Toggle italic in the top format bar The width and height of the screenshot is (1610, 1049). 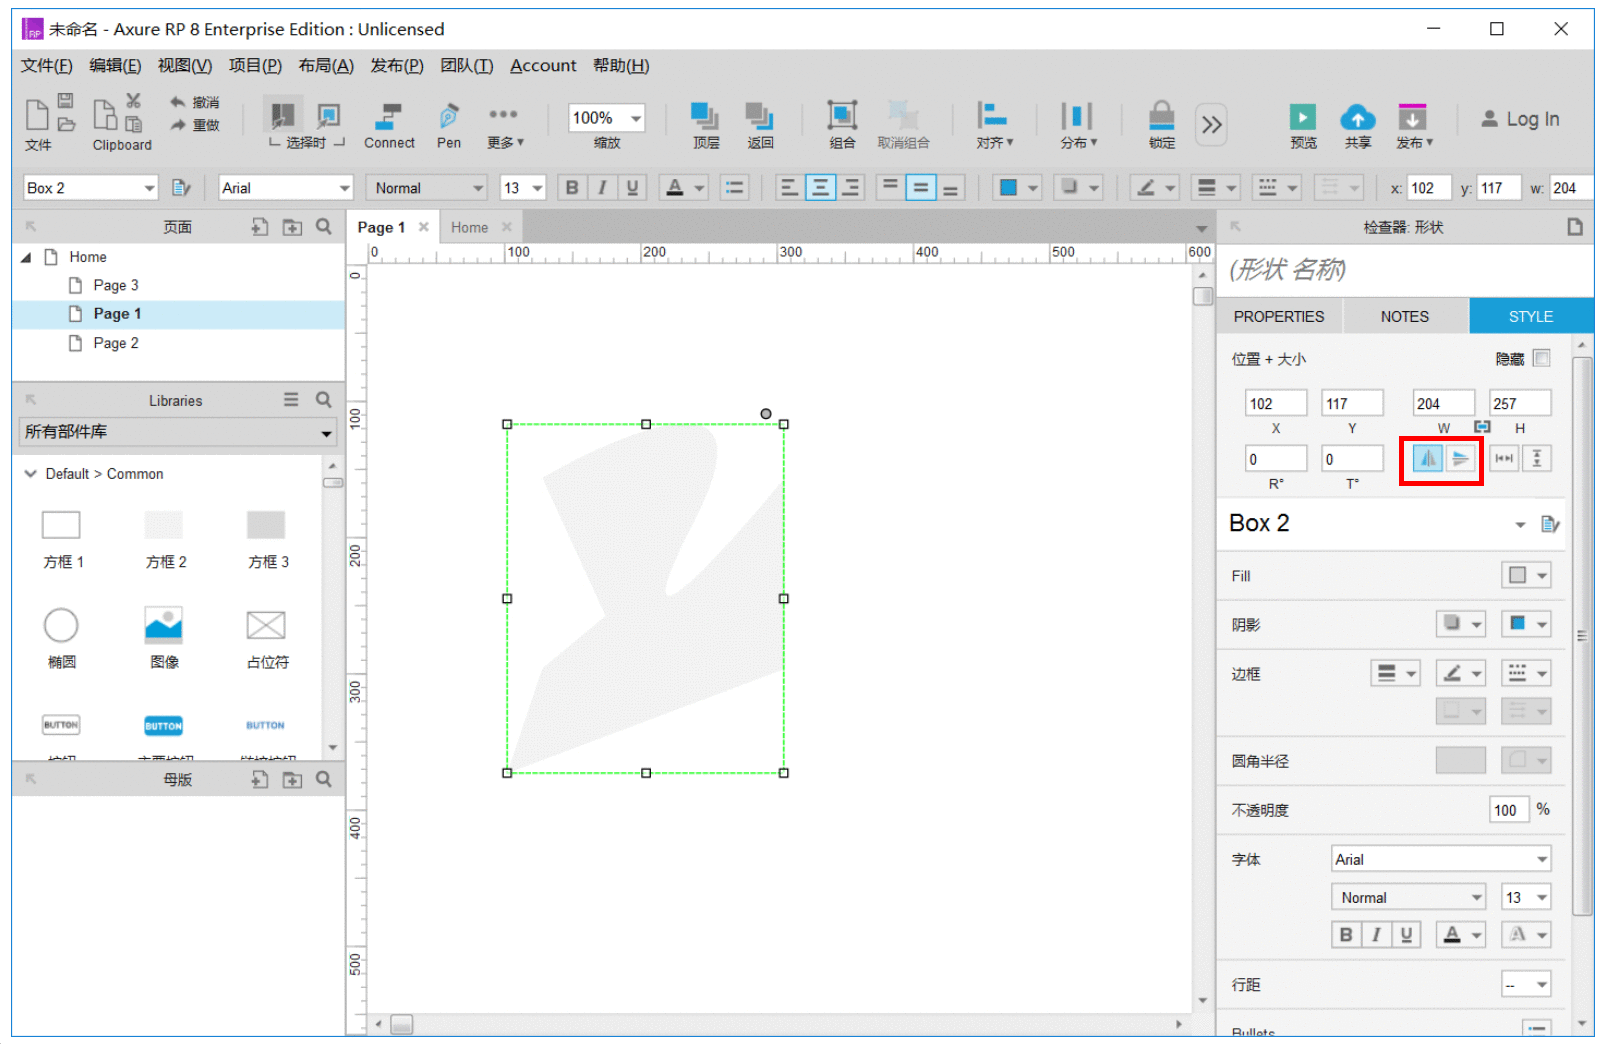point(602,188)
